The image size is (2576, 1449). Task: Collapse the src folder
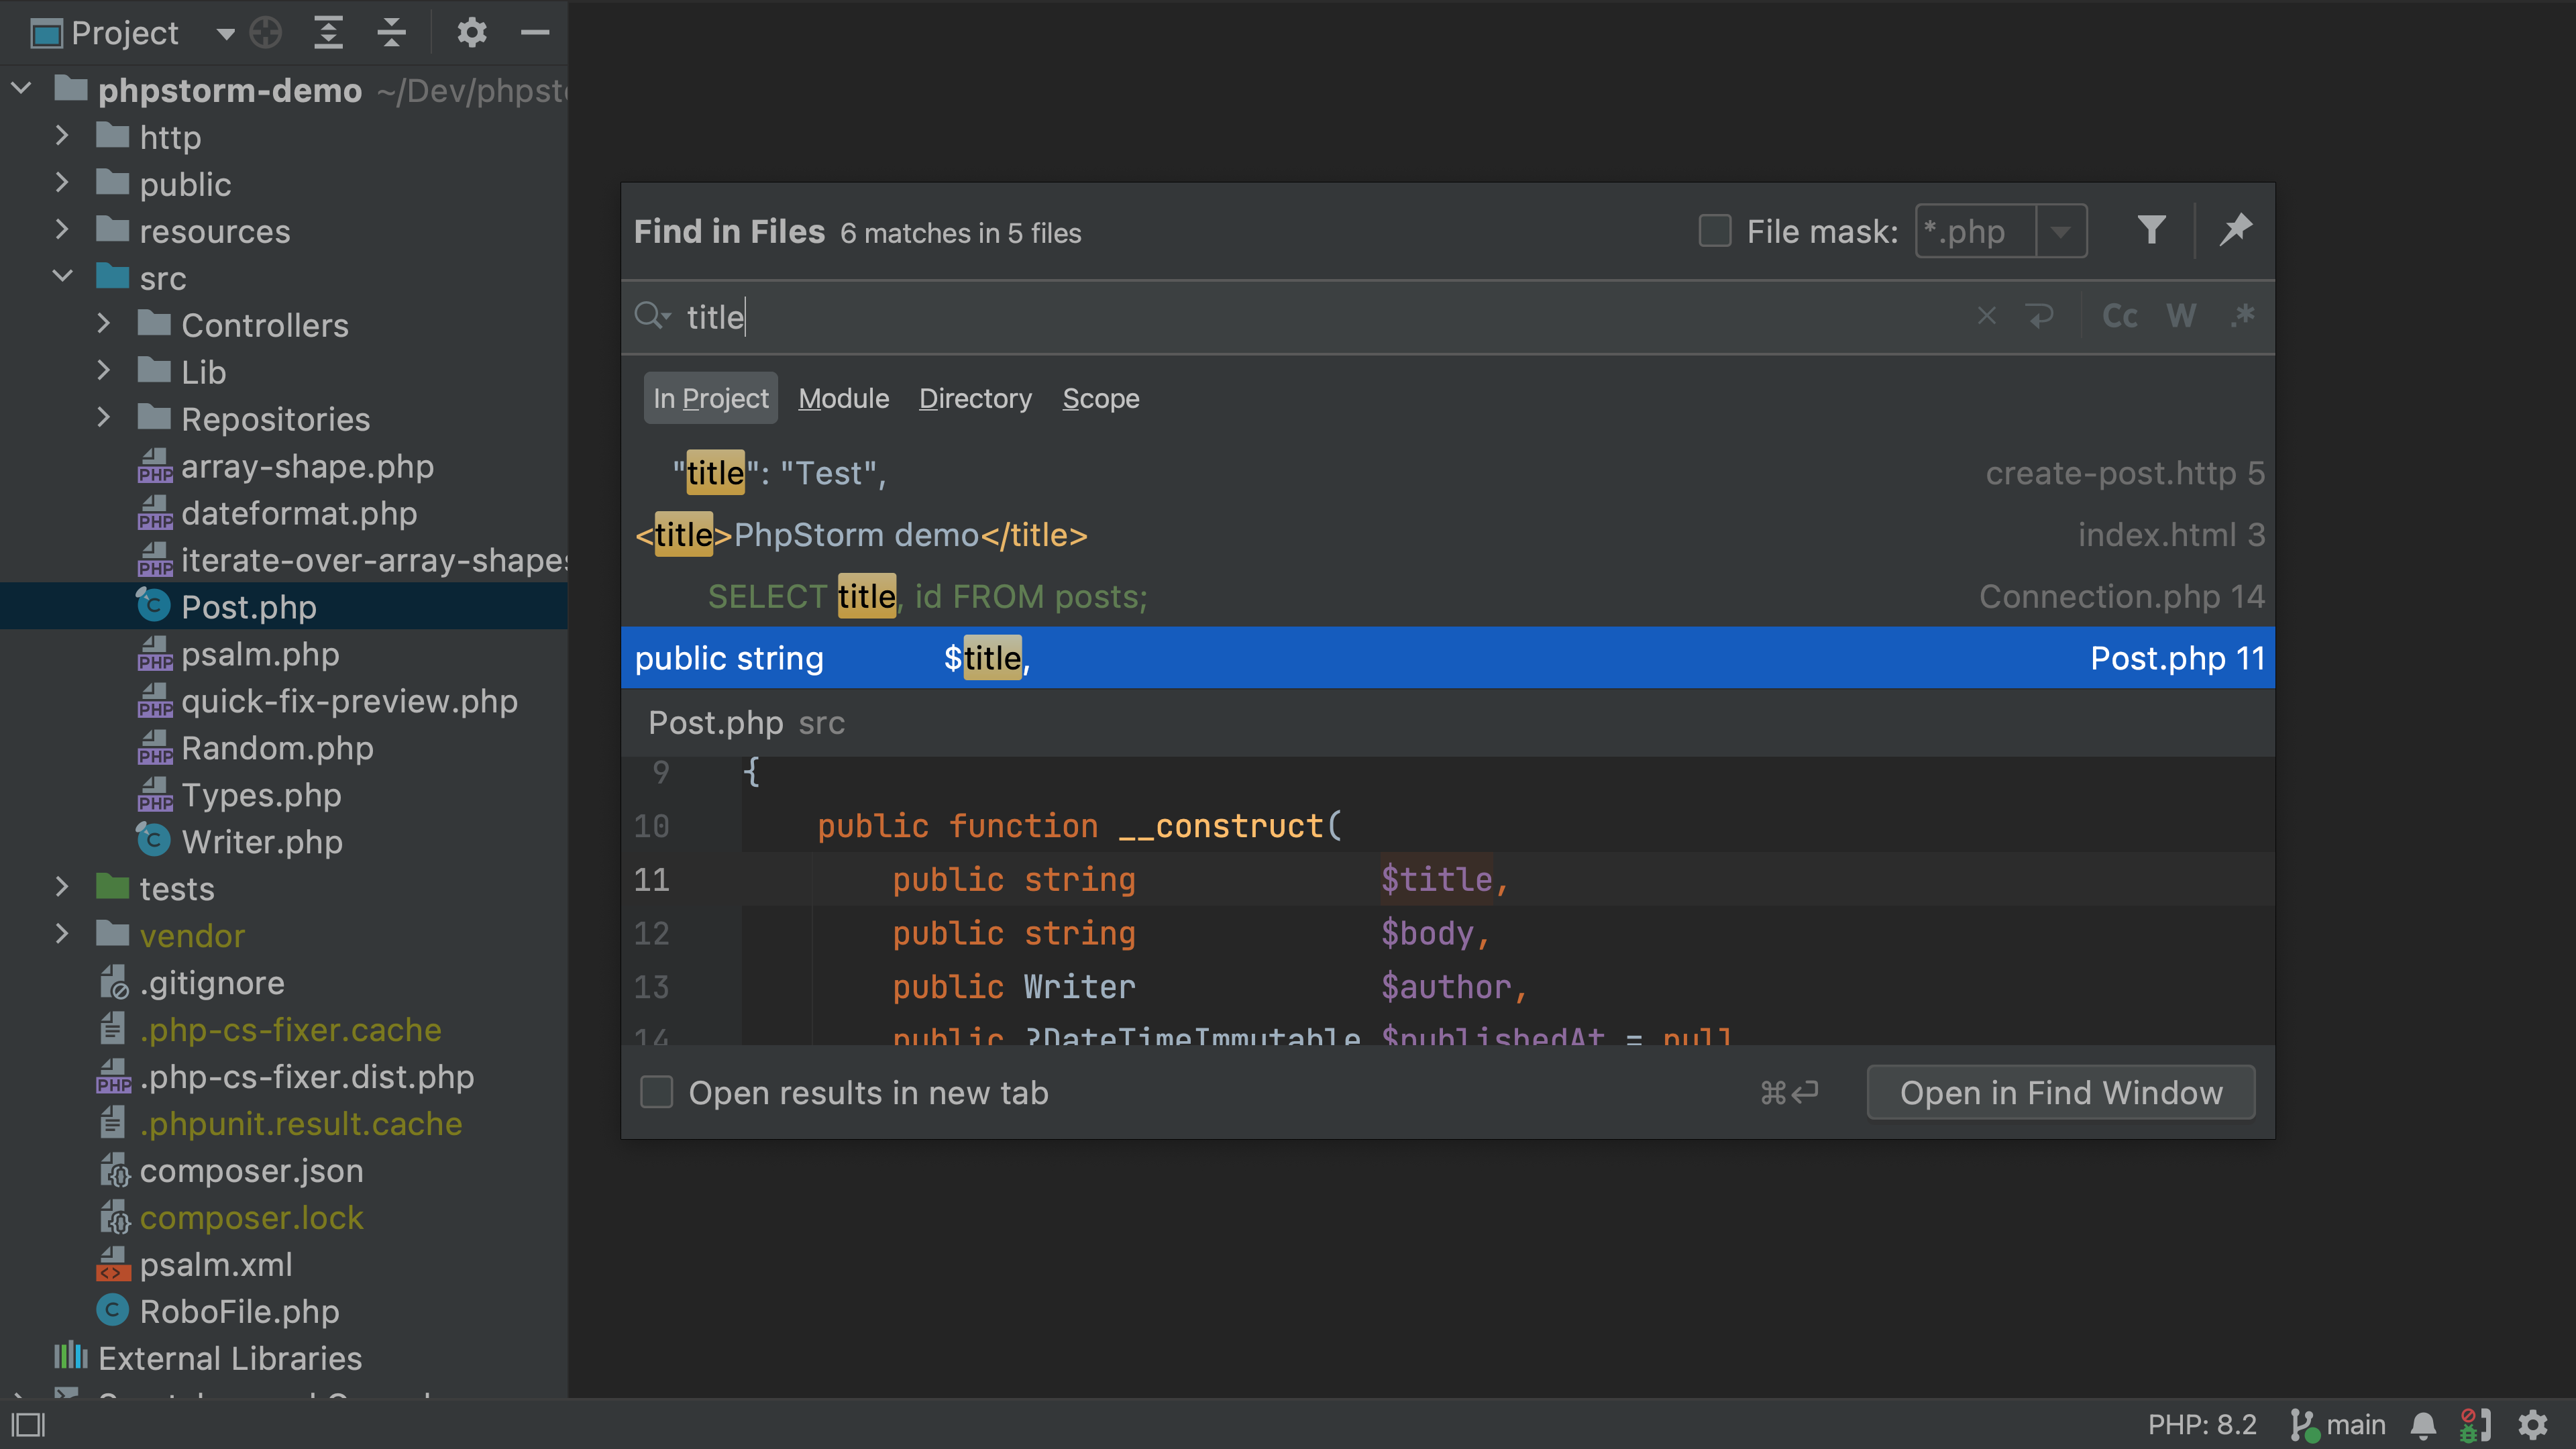(62, 277)
